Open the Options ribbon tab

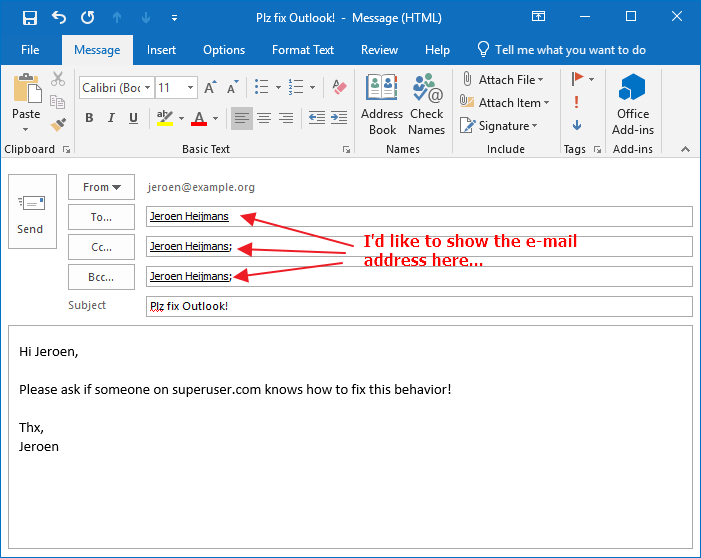[224, 50]
